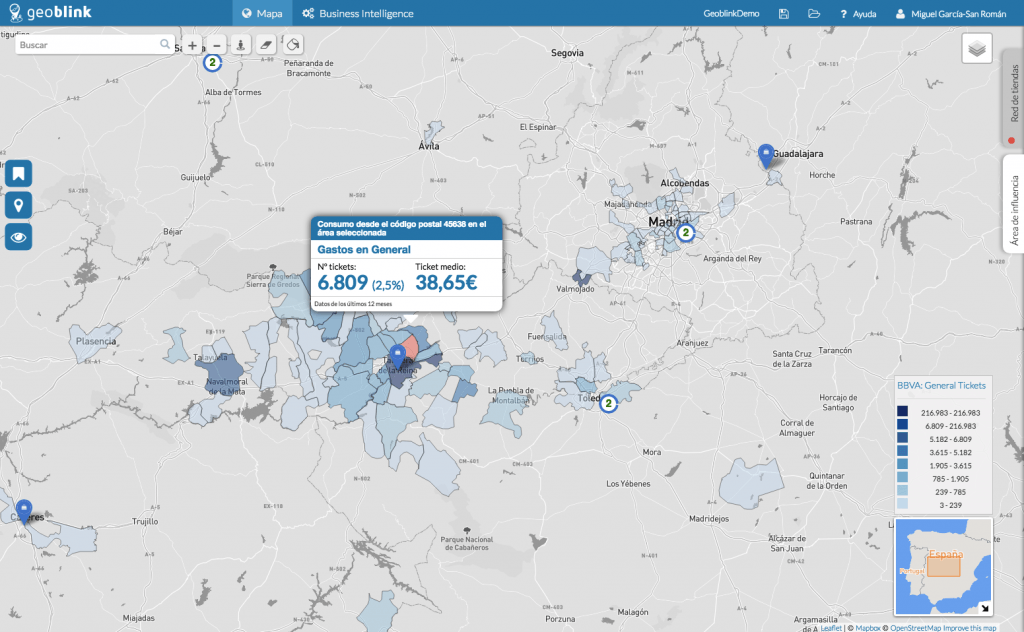Zoom in with the plus button
This screenshot has height=632, width=1024.
[x=192, y=45]
